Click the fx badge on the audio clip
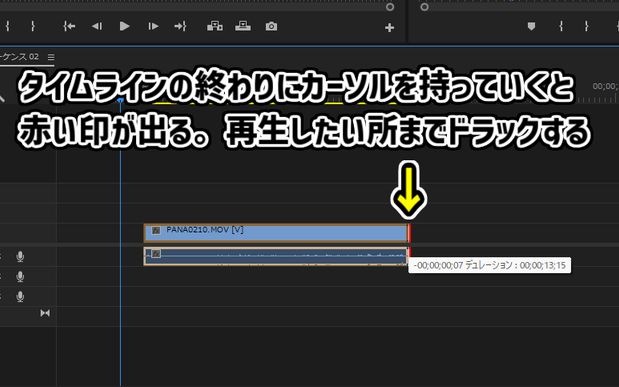 coord(156,253)
